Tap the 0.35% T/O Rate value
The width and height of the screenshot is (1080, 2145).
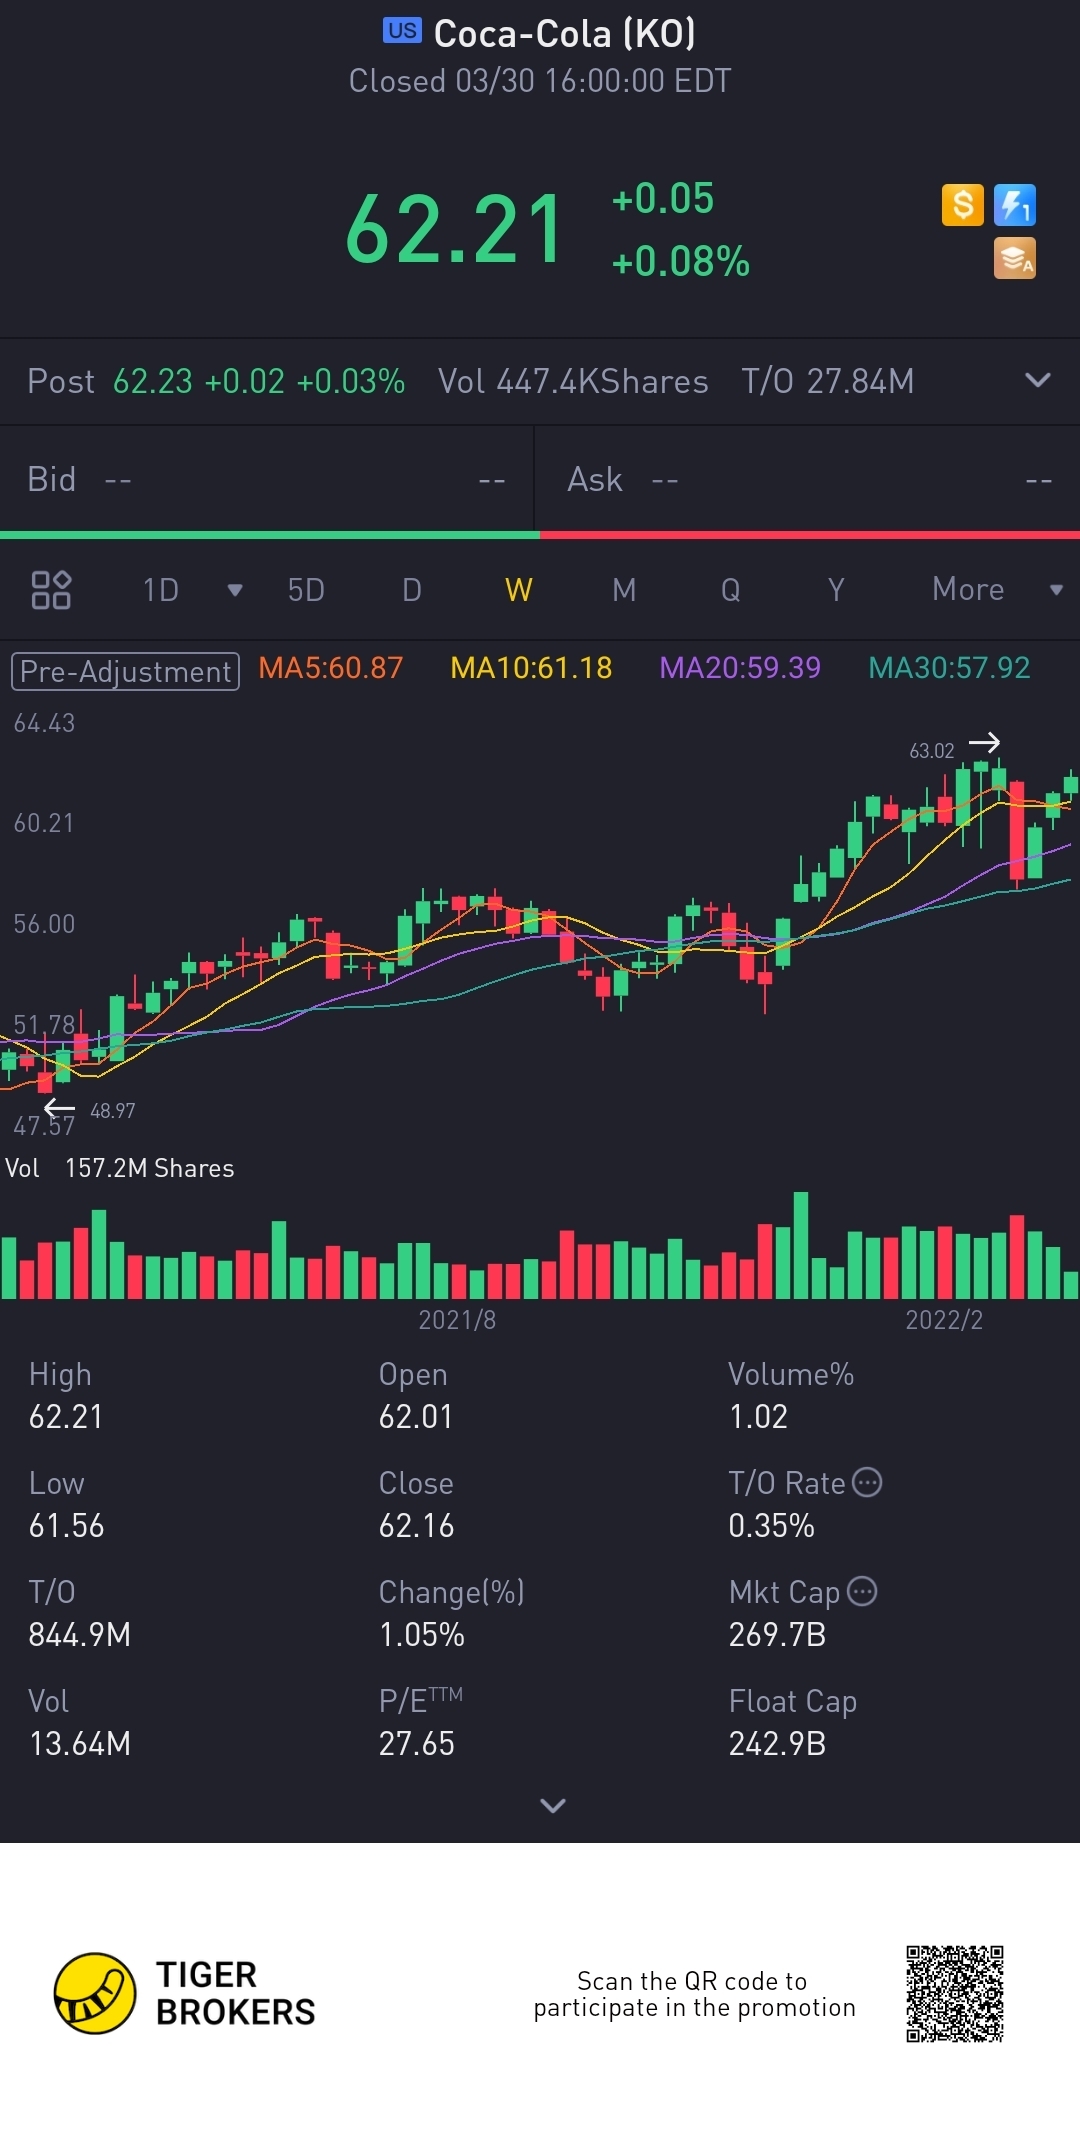pos(772,1526)
